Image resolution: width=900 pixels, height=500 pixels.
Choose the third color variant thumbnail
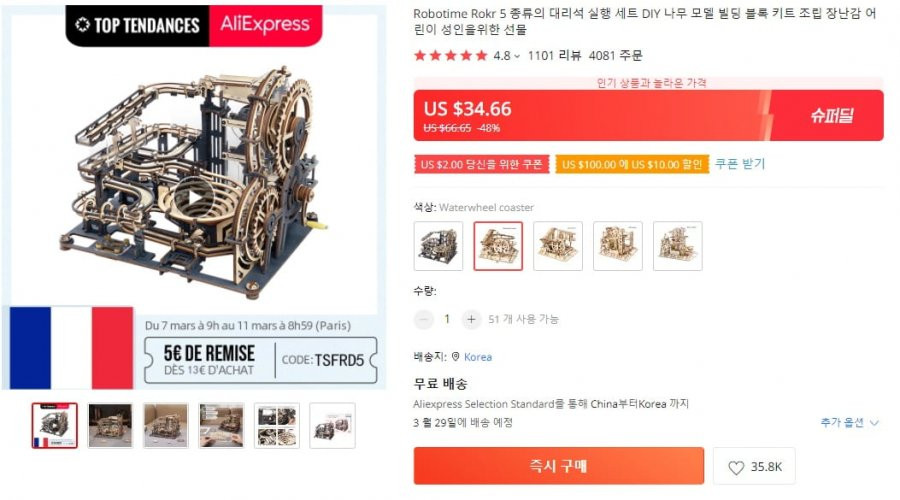558,246
